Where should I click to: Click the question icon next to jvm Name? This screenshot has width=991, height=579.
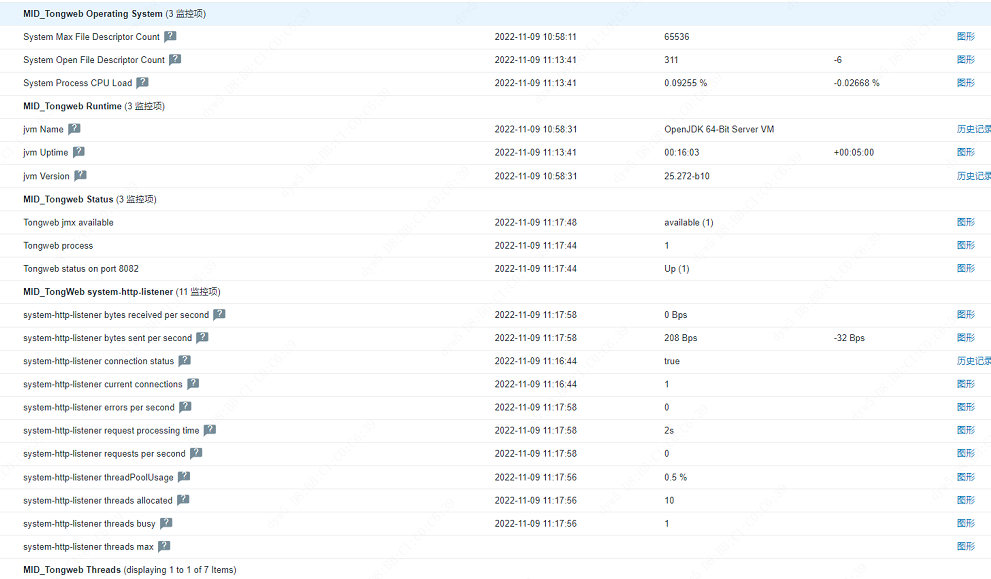click(74, 129)
